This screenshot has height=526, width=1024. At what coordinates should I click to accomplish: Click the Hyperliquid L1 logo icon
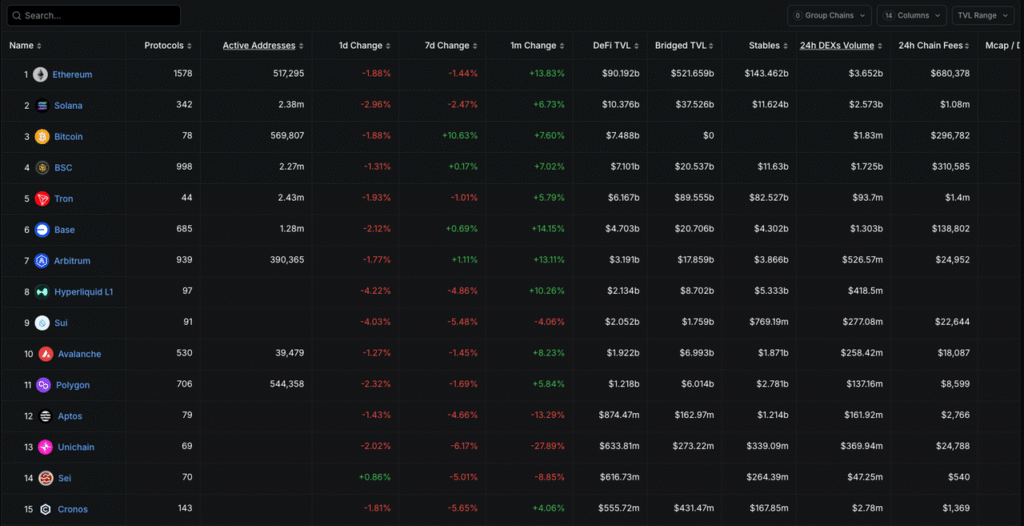tap(42, 291)
